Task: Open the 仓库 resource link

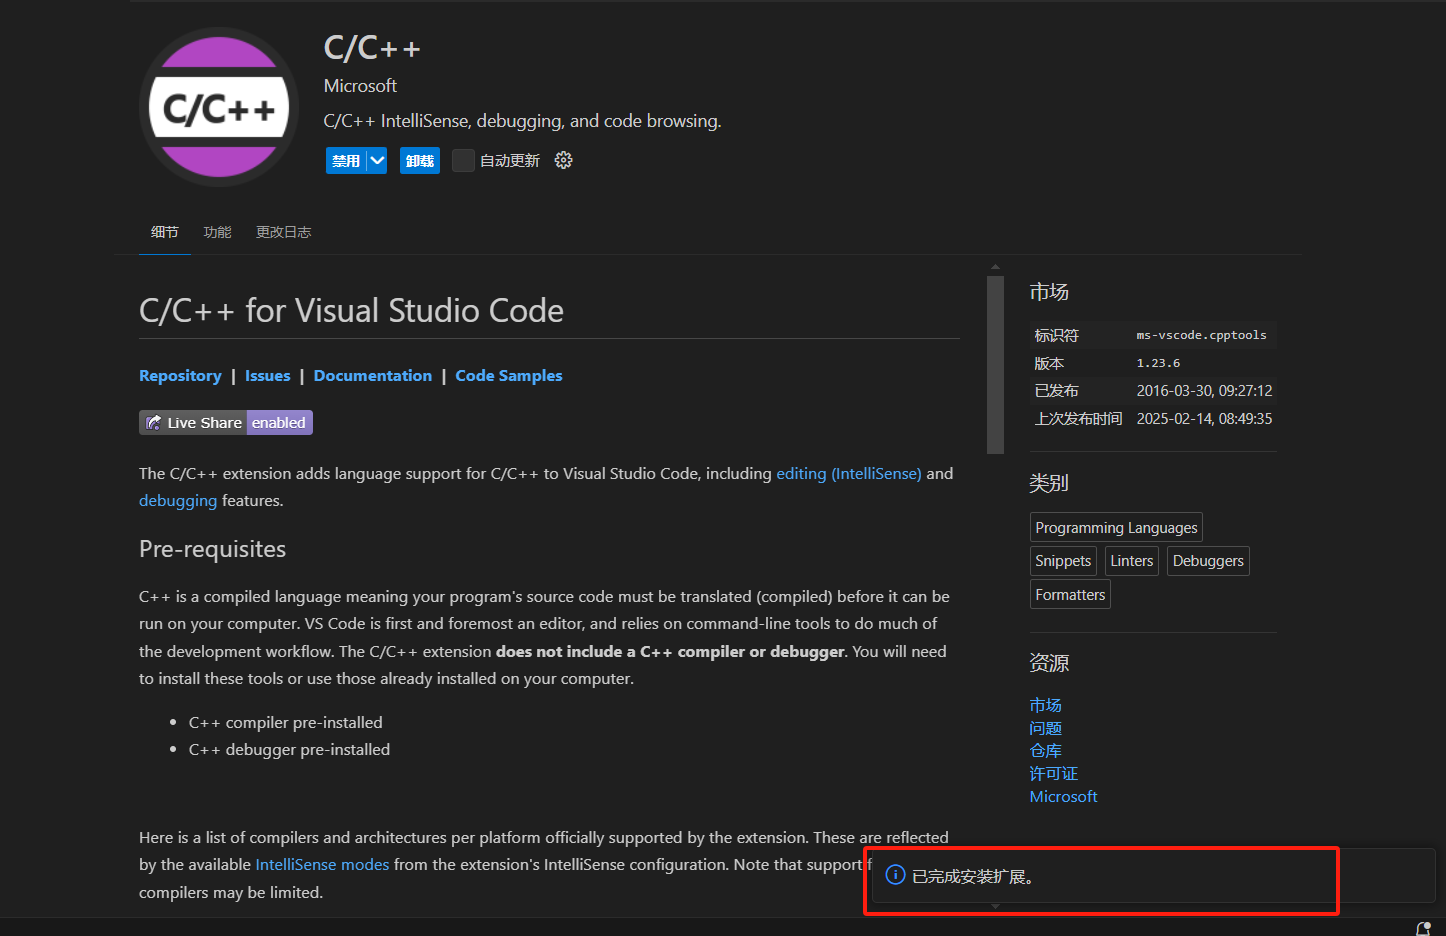Action: pyautogui.click(x=1046, y=751)
